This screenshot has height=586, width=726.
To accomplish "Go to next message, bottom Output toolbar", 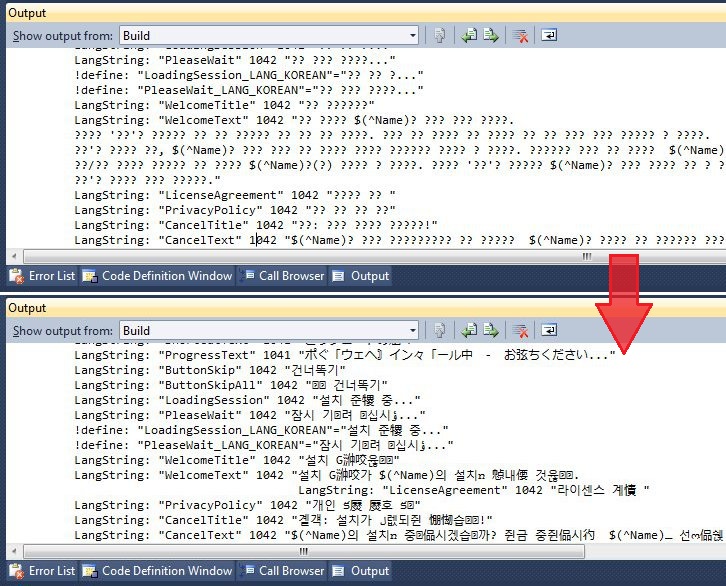I will tap(491, 330).
